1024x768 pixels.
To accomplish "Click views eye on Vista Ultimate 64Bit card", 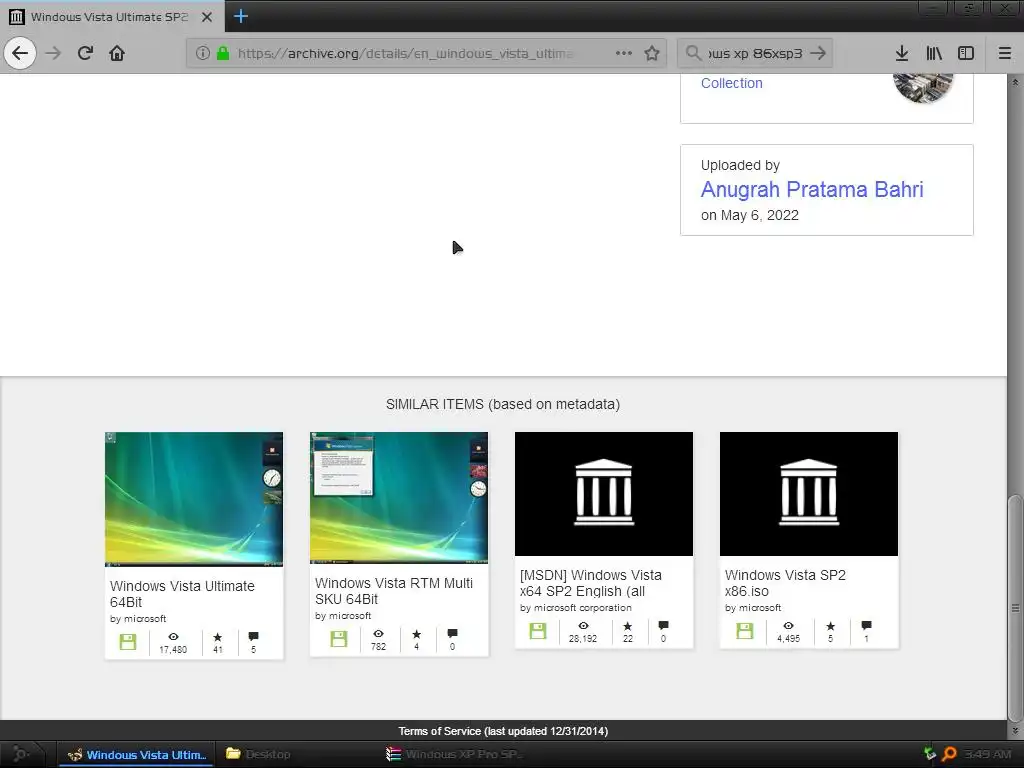I will tap(173, 636).
